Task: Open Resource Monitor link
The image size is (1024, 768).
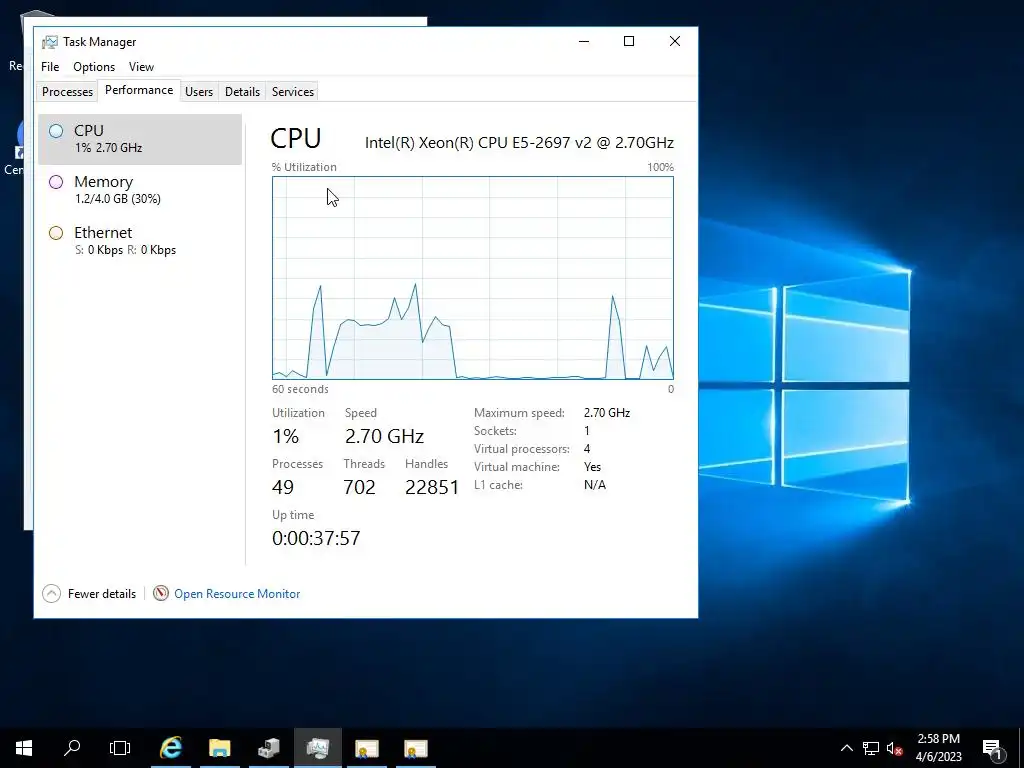Action: (x=237, y=594)
